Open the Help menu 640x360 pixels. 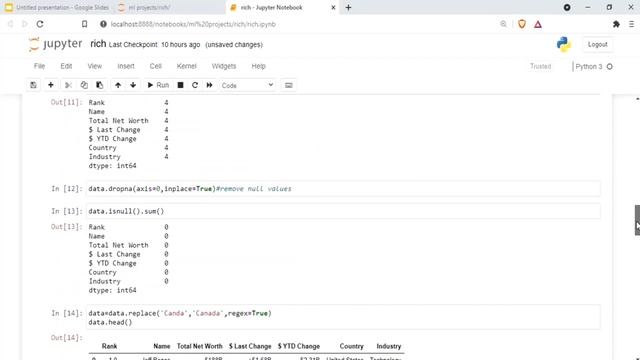click(x=258, y=66)
